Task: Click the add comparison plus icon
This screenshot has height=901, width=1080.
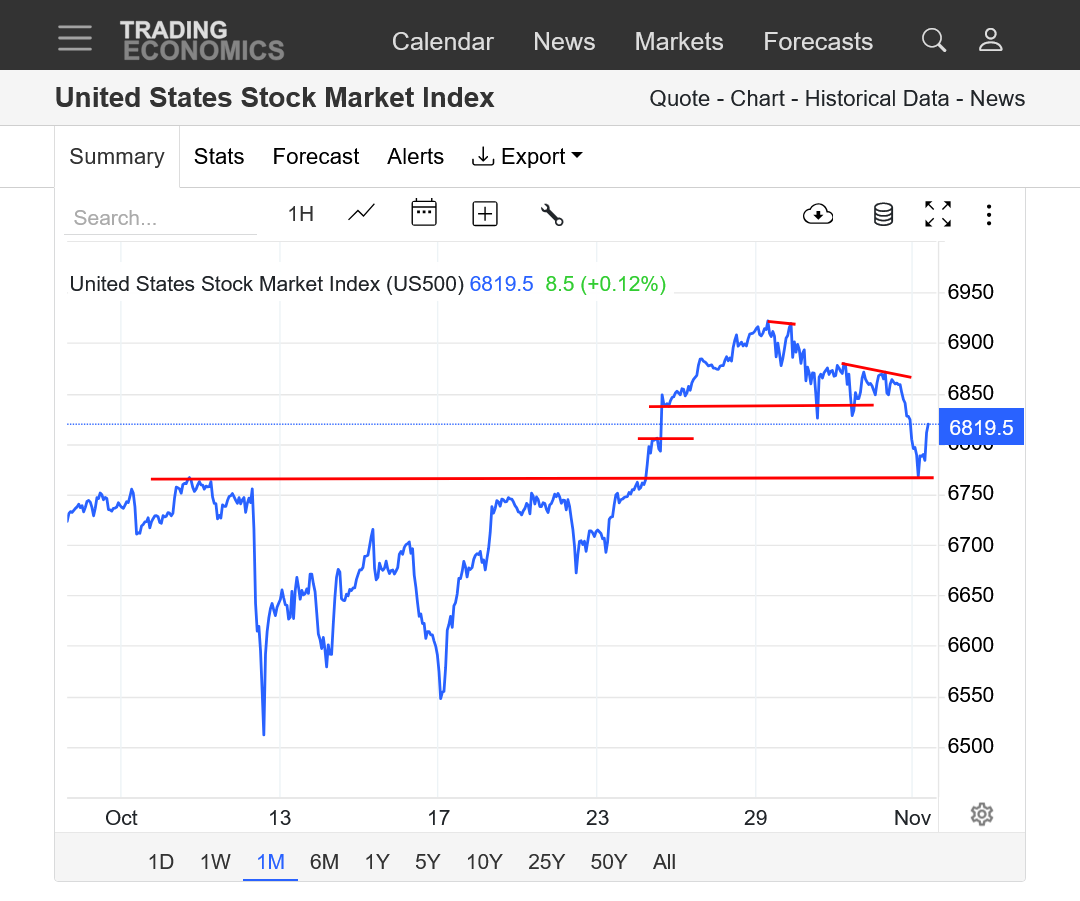Action: 485,213
